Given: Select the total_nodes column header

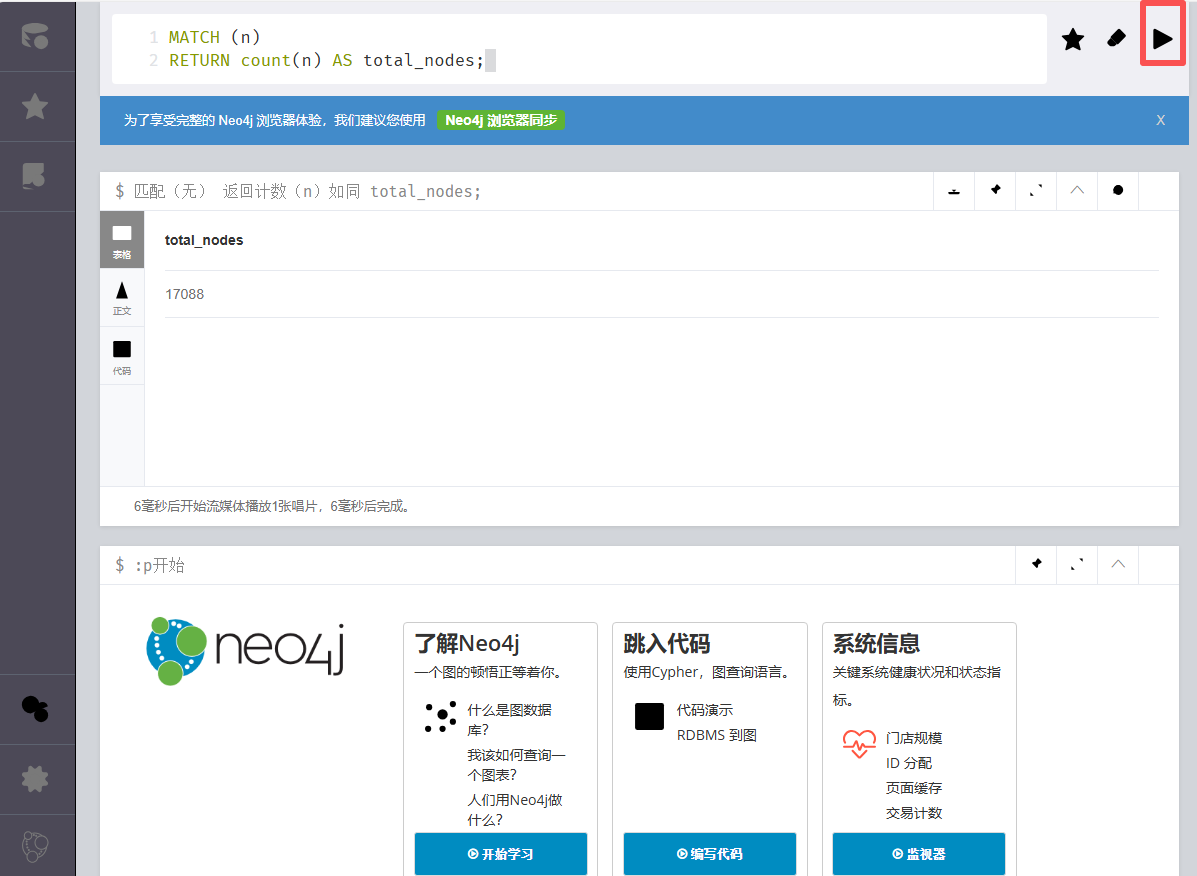Looking at the screenshot, I should pos(204,240).
